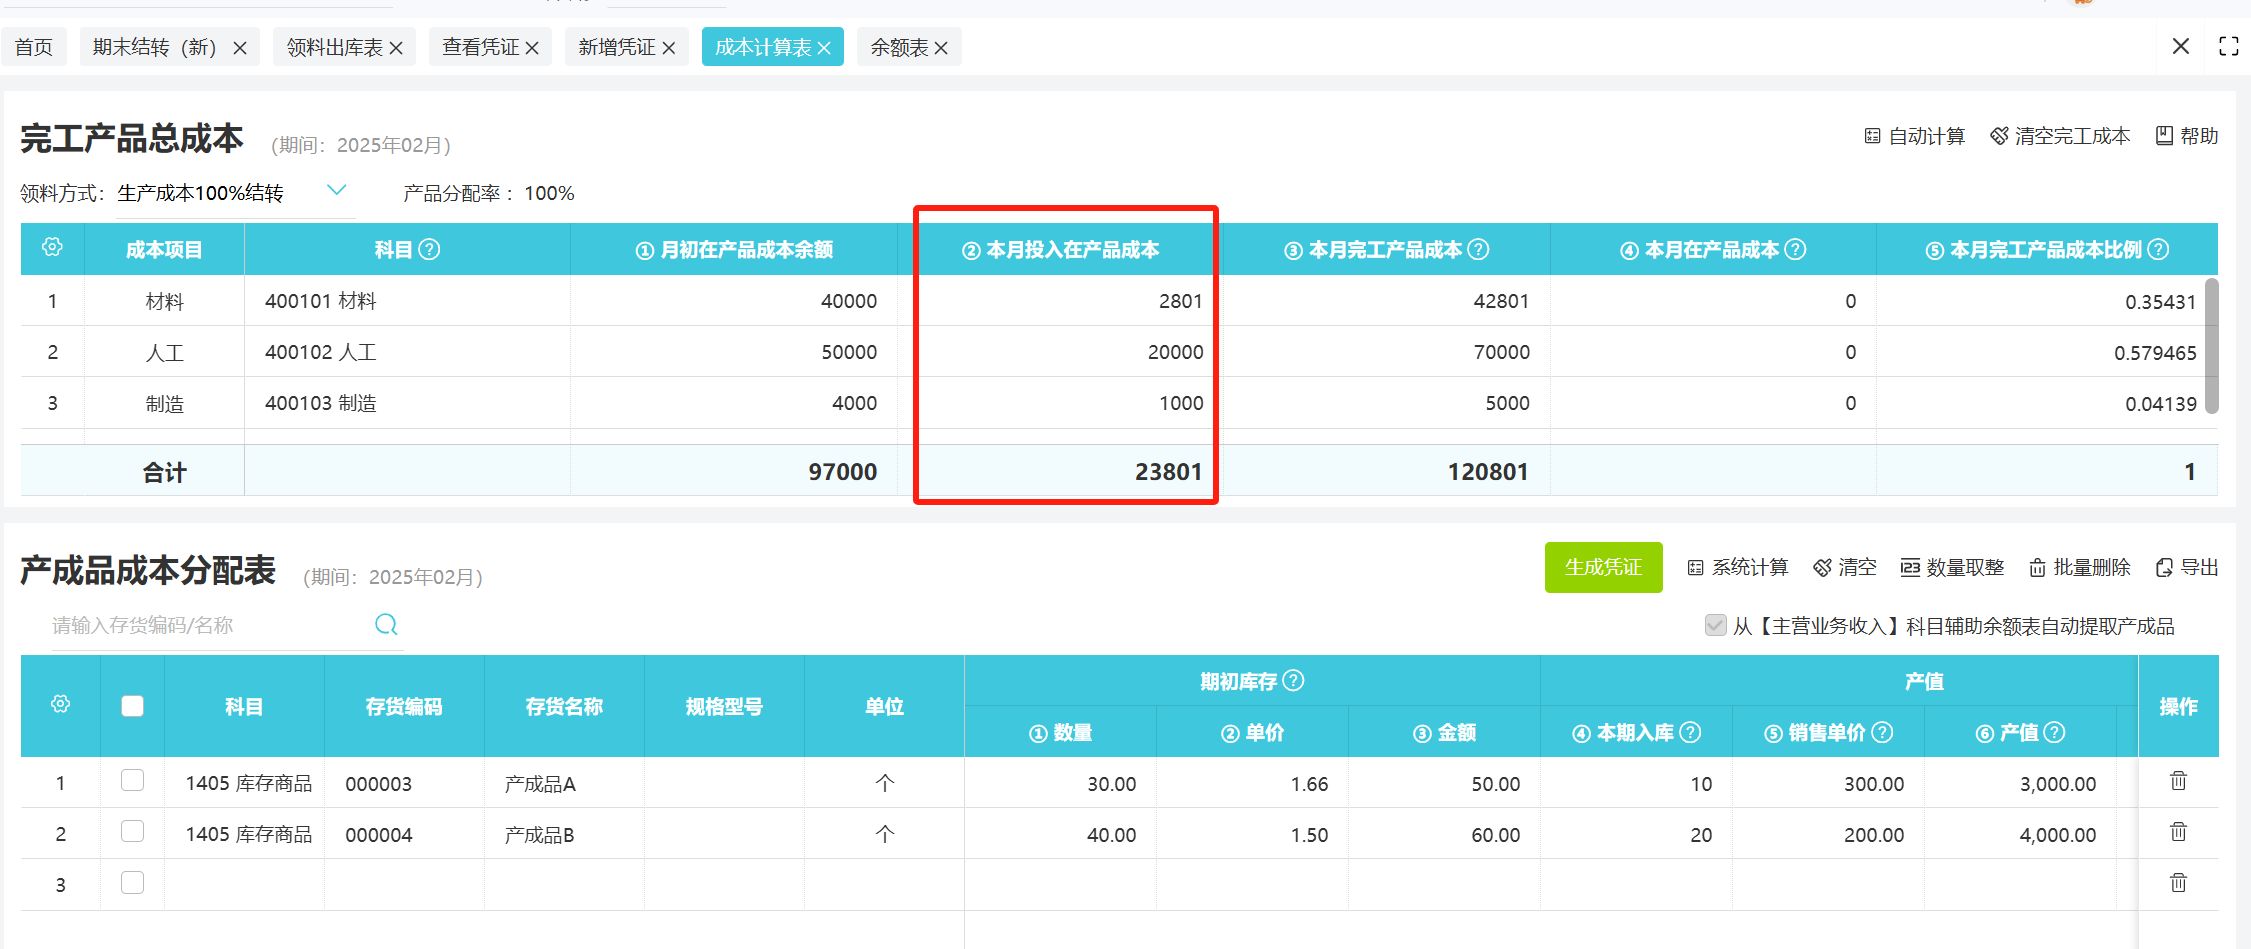This screenshot has height=949, width=2251.
Task: Click the settings gear in the cost table header
Action: point(52,247)
